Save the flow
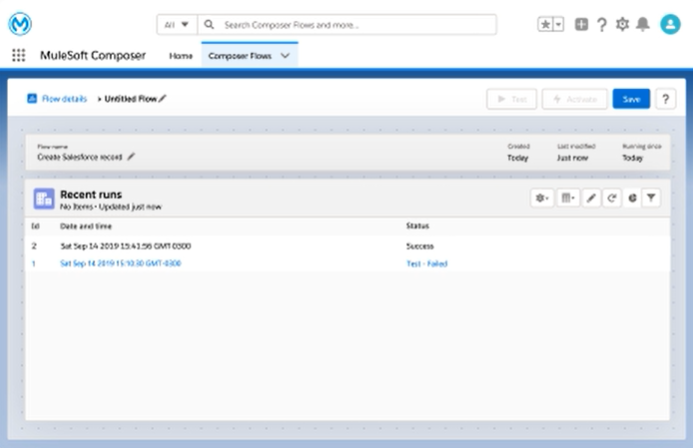Viewport: 693px width, 448px height. click(x=631, y=99)
